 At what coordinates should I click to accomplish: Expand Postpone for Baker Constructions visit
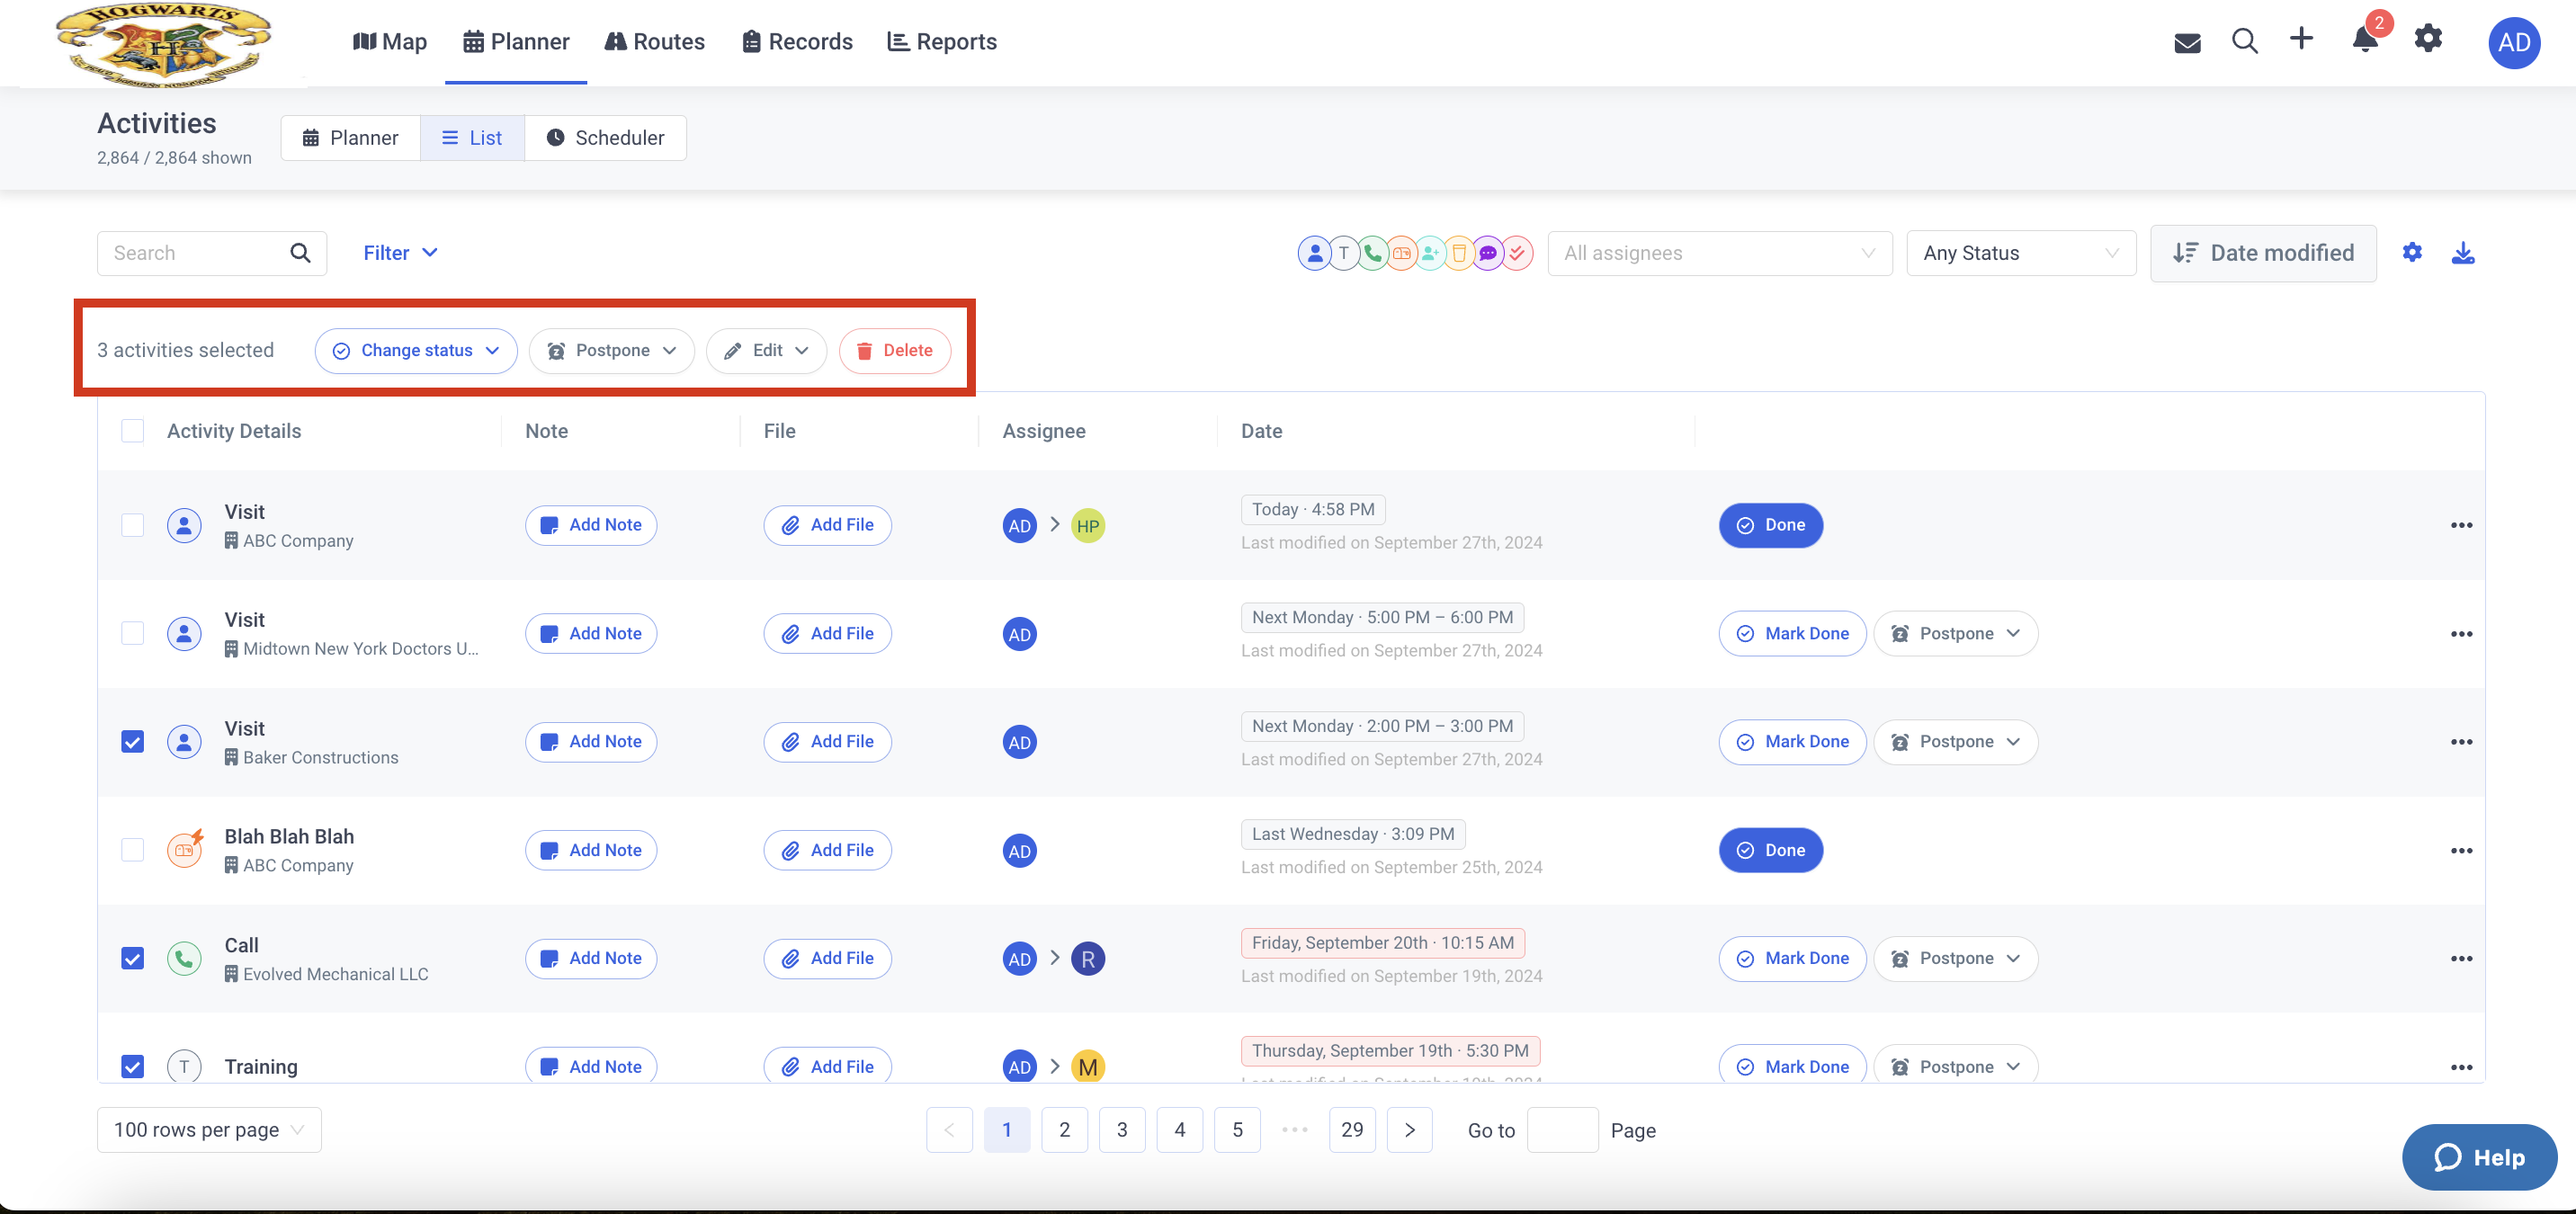[x=1955, y=742]
